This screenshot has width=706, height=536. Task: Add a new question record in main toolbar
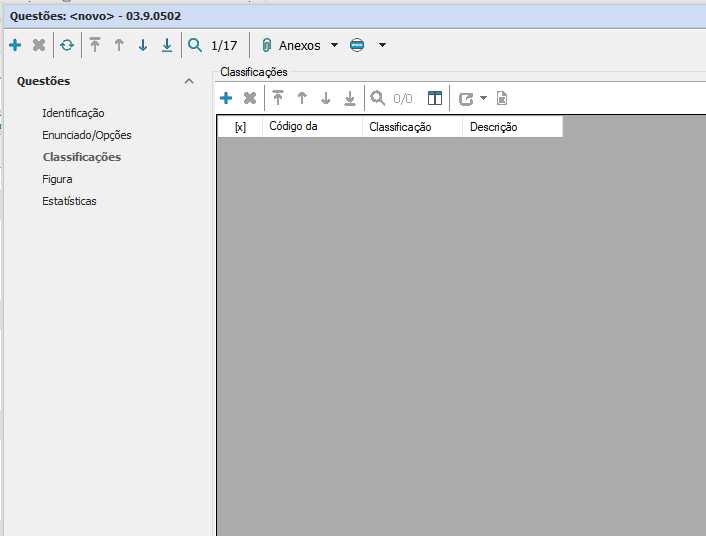(x=15, y=45)
